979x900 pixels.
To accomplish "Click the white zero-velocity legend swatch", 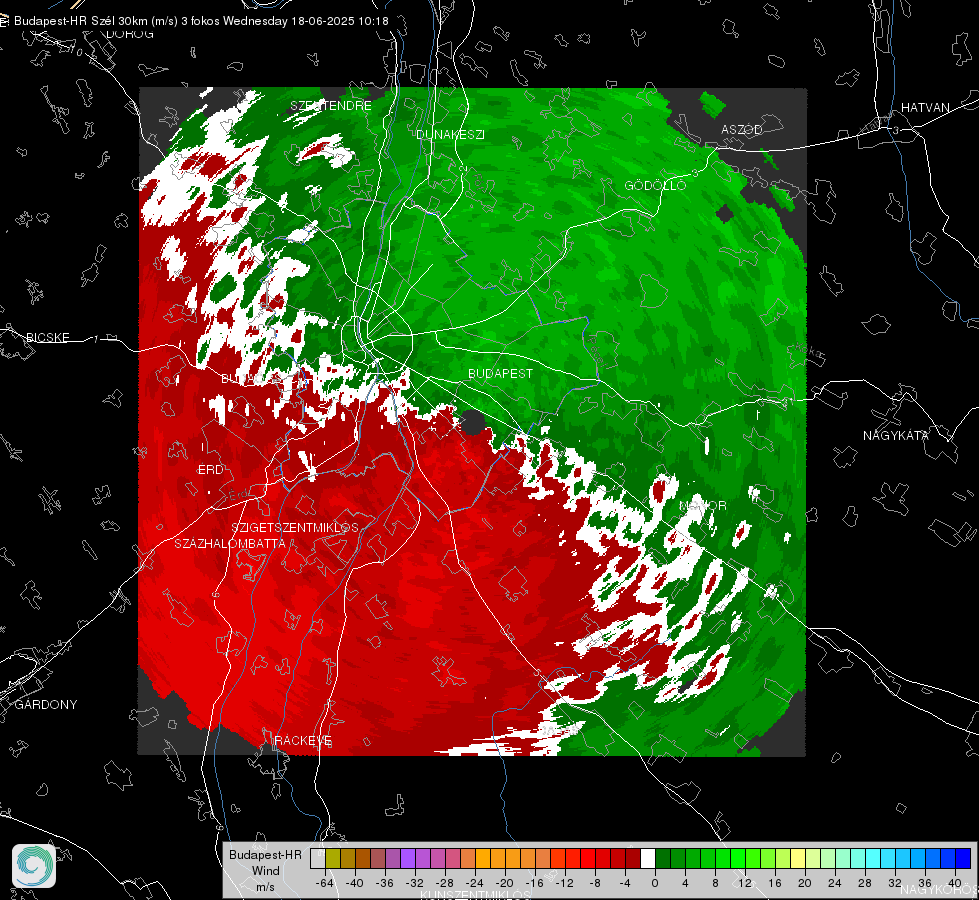I will 648,858.
